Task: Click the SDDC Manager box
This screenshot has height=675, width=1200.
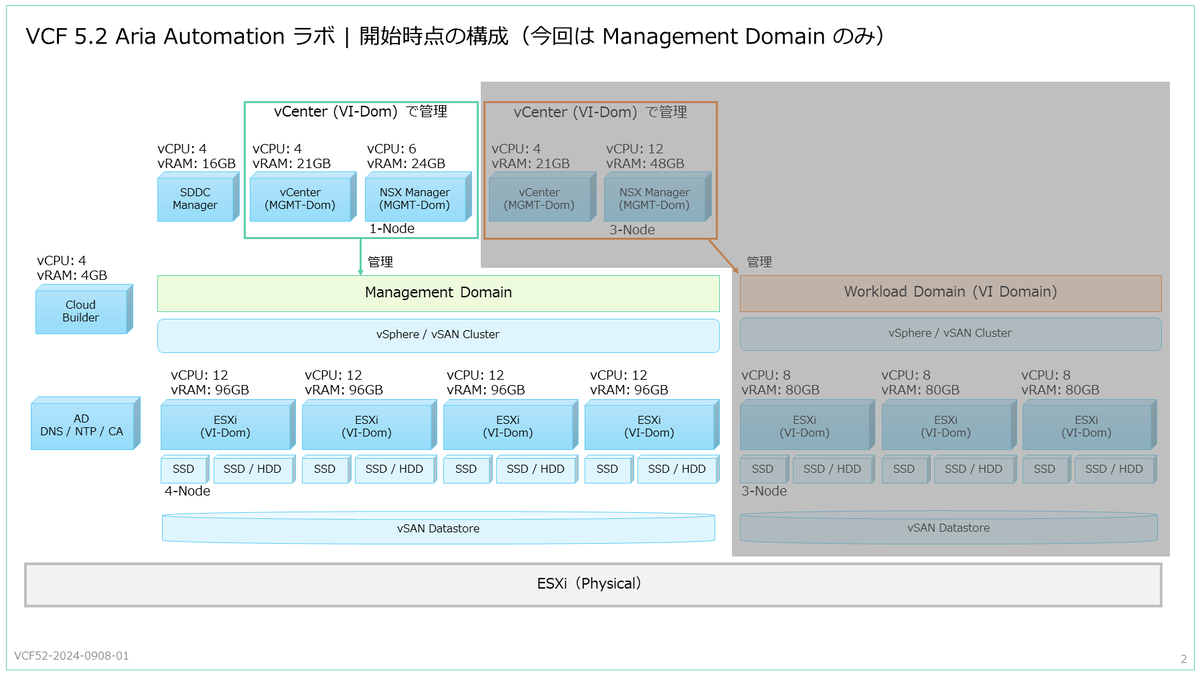Action: pos(198,198)
